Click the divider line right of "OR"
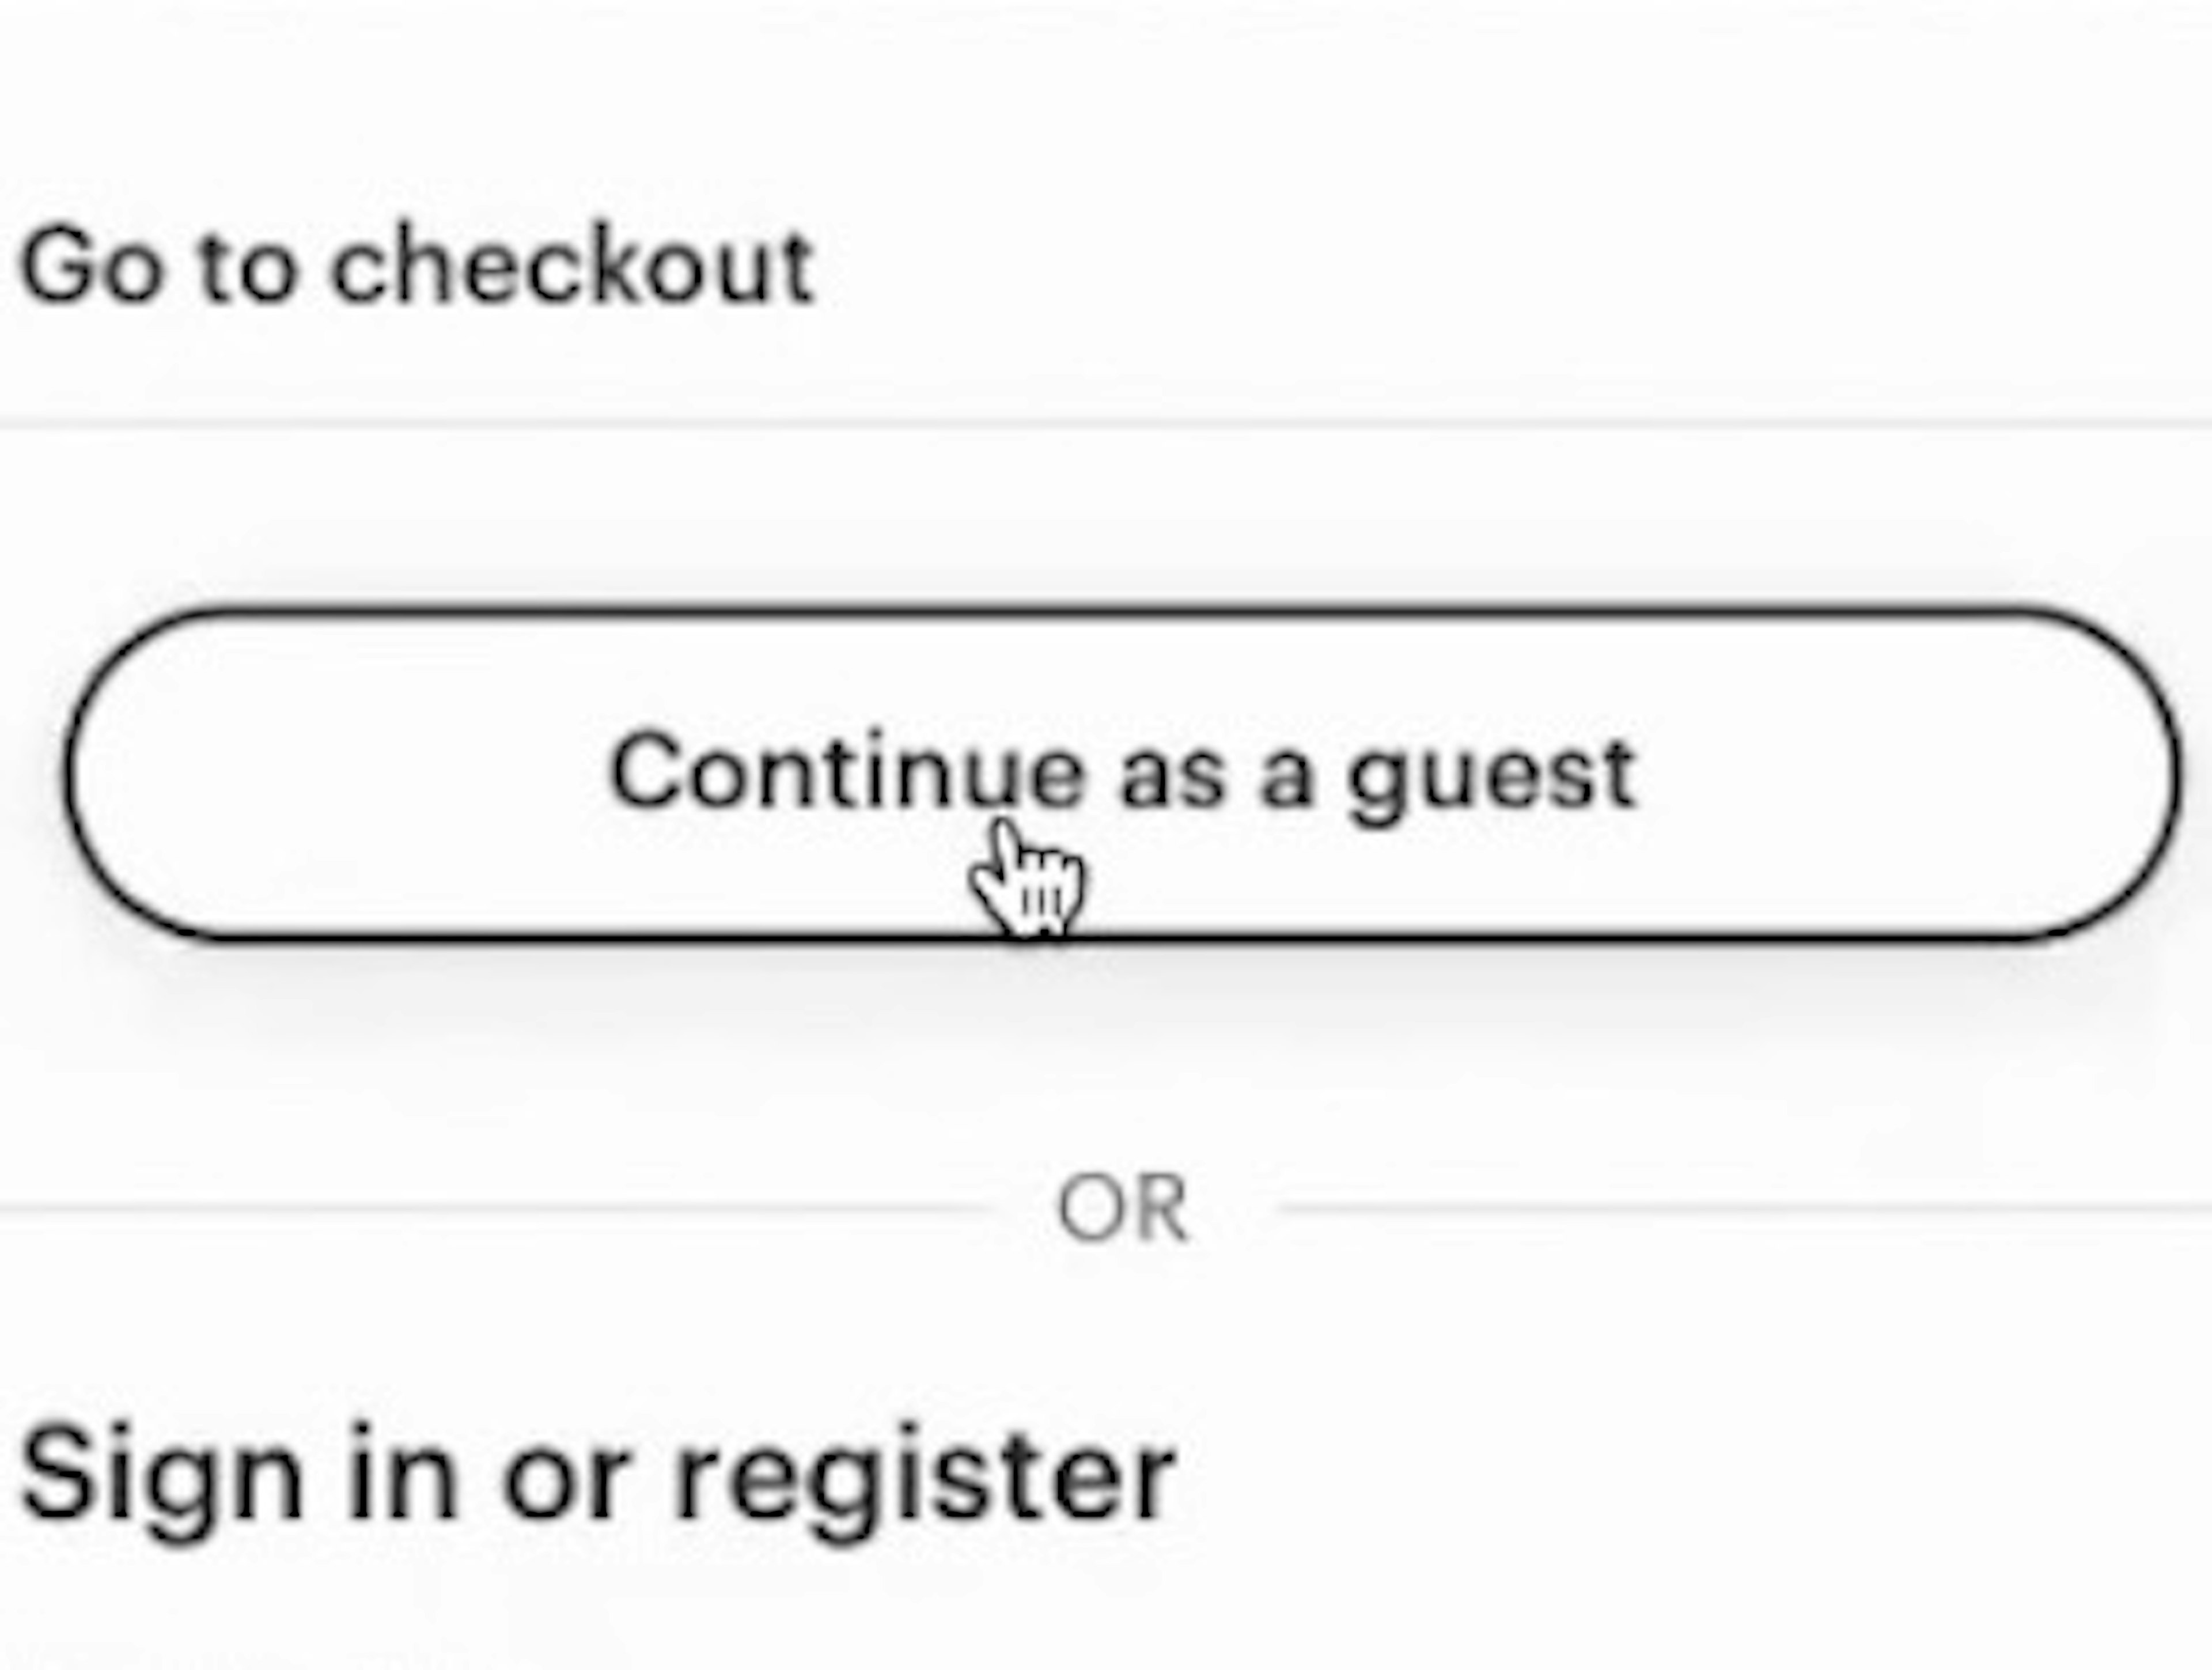Screen dimensions: 2212x1670 (1740, 1209)
